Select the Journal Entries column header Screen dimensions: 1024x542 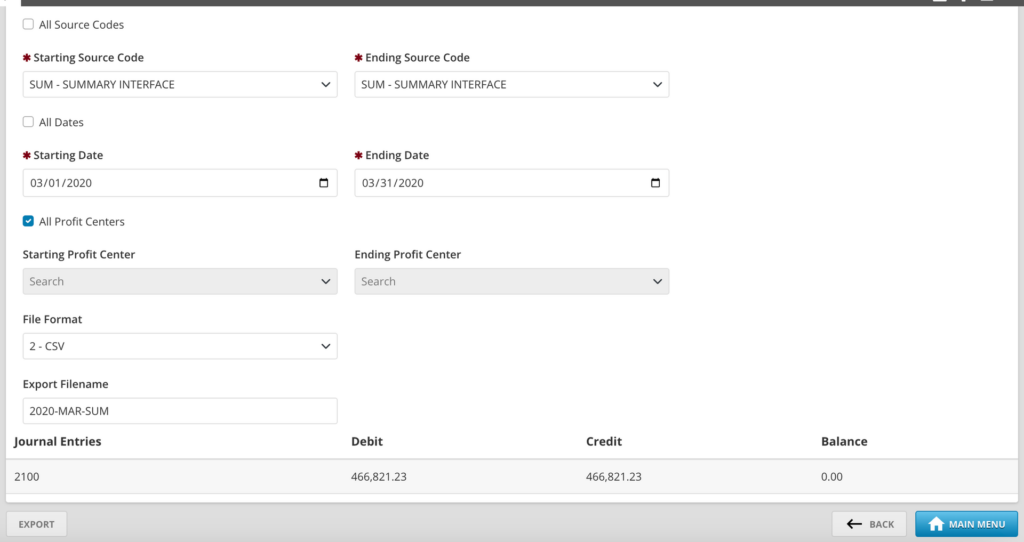58,441
